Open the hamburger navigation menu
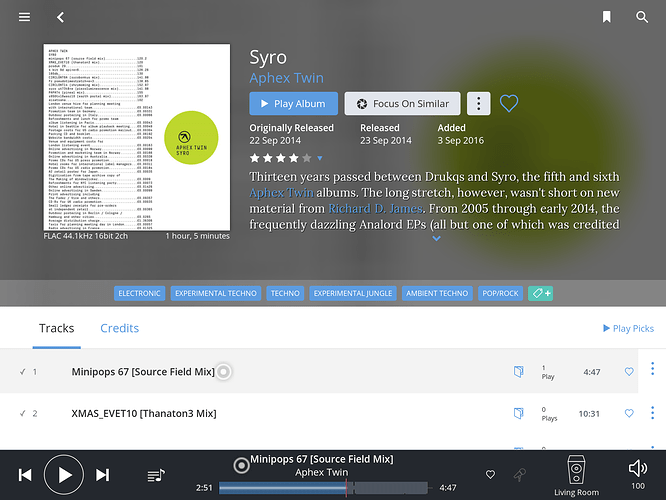 pos(24,17)
